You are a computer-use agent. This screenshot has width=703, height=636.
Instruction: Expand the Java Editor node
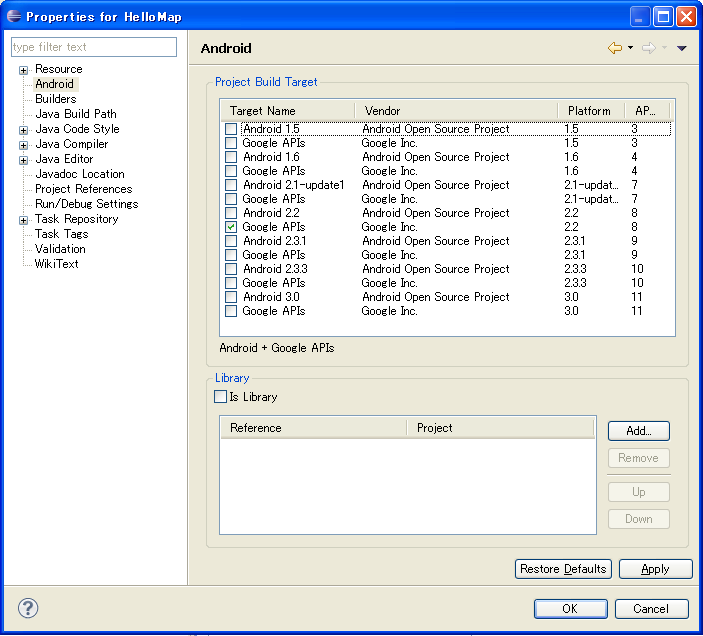point(23,160)
